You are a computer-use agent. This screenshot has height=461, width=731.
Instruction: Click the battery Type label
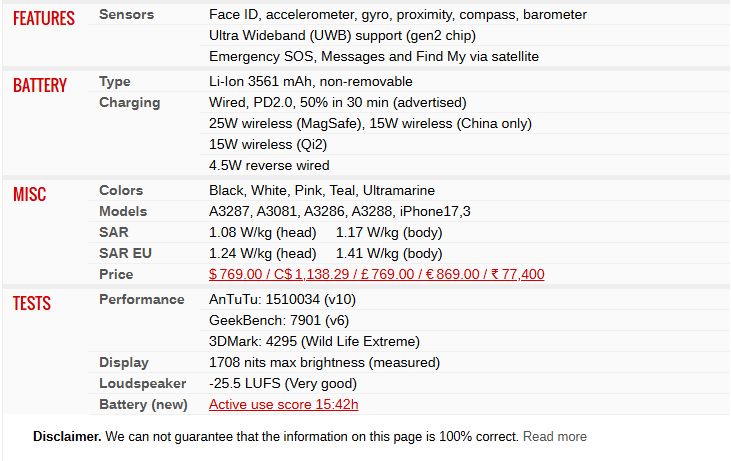coord(115,81)
